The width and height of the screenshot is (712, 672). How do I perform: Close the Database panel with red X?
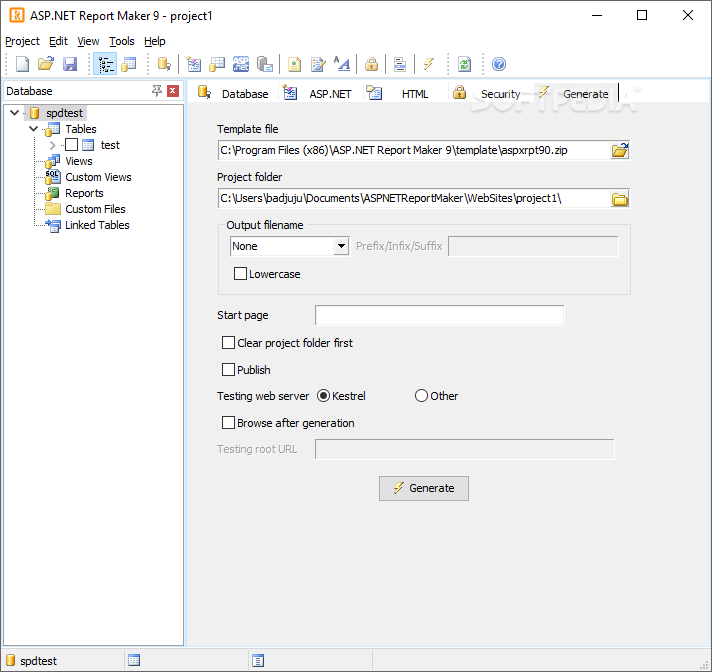(x=173, y=91)
